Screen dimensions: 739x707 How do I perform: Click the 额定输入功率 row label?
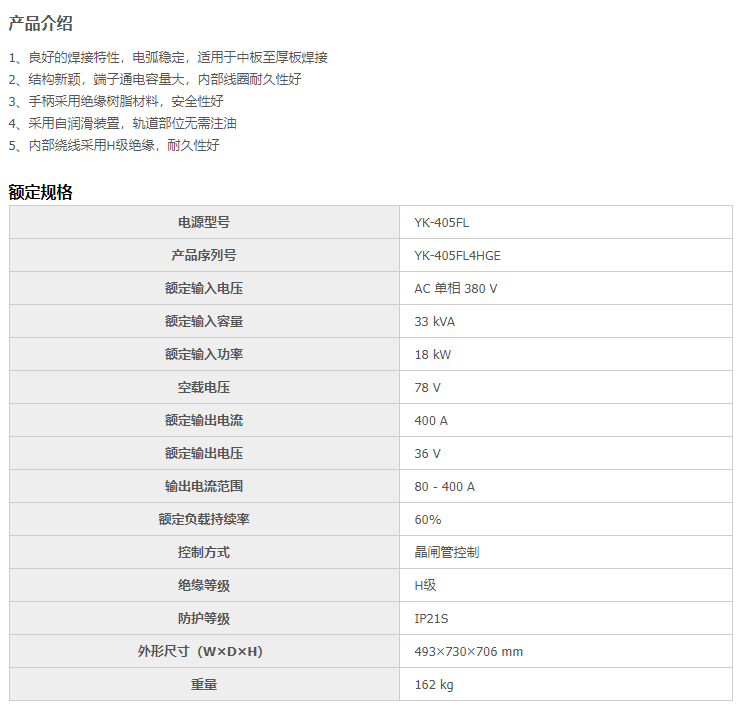point(204,354)
